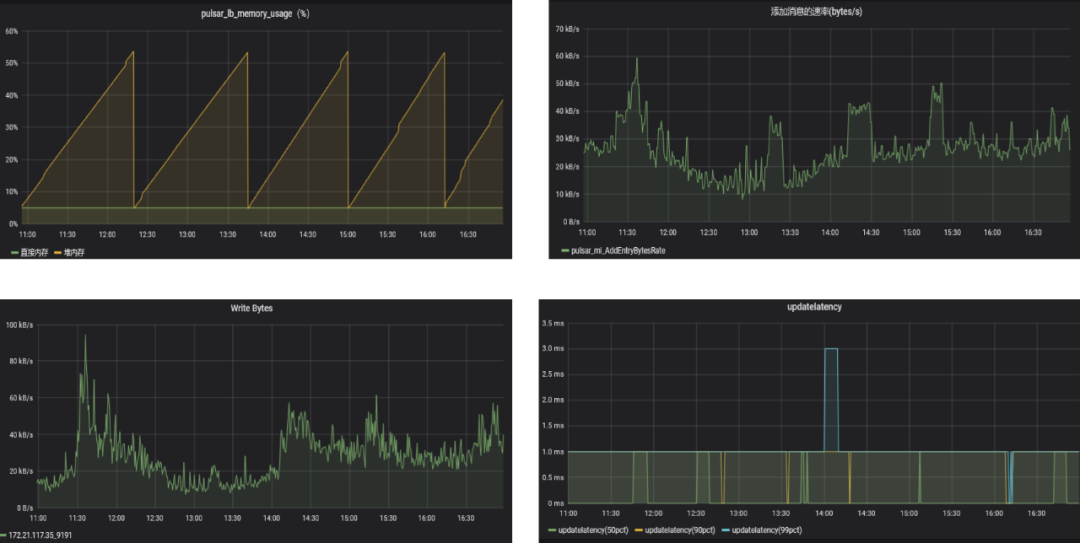Click the green swatch beside pulsar_ml_AddEntryBytesRate
Image resolution: width=1080 pixels, height=543 pixels.
[565, 250]
